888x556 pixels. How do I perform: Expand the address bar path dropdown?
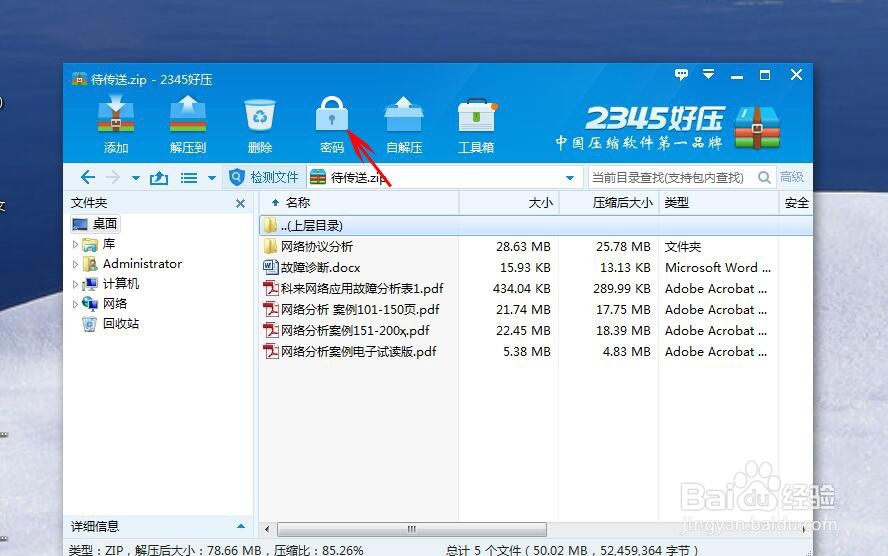tap(570, 178)
